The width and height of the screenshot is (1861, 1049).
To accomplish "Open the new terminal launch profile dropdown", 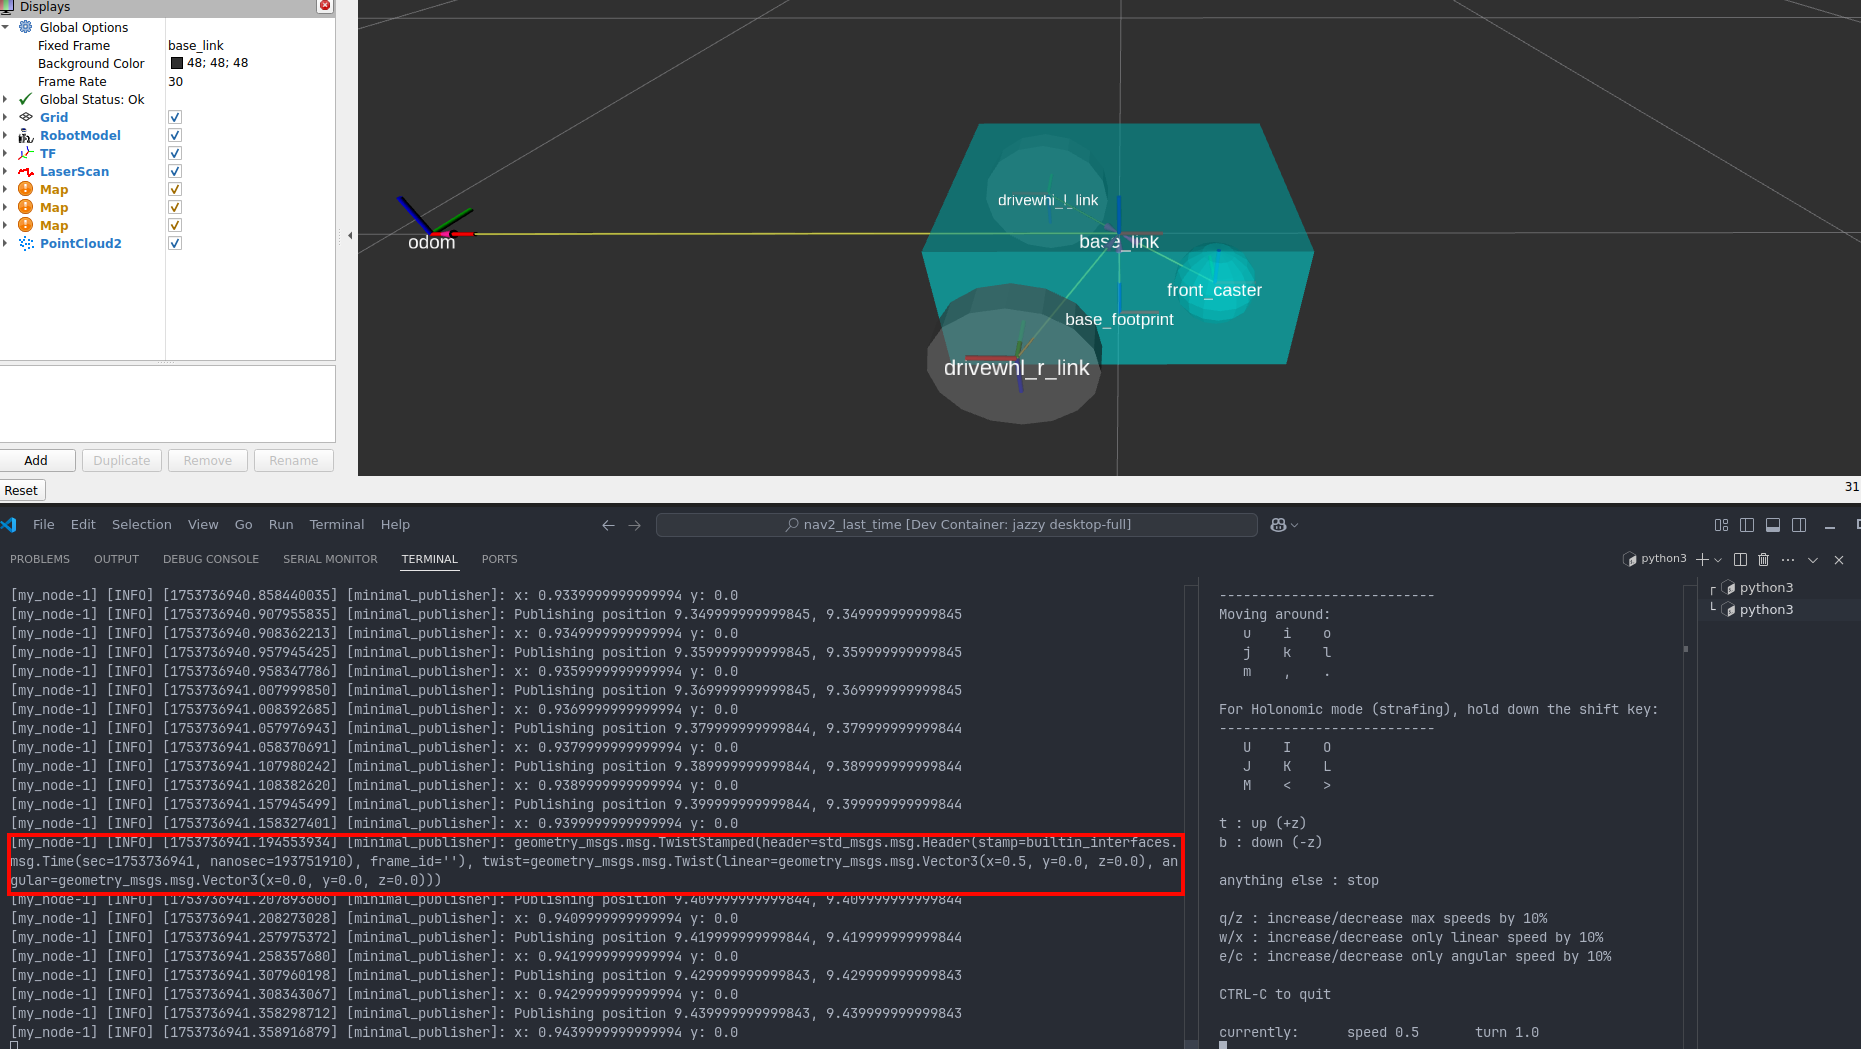I will 1718,560.
